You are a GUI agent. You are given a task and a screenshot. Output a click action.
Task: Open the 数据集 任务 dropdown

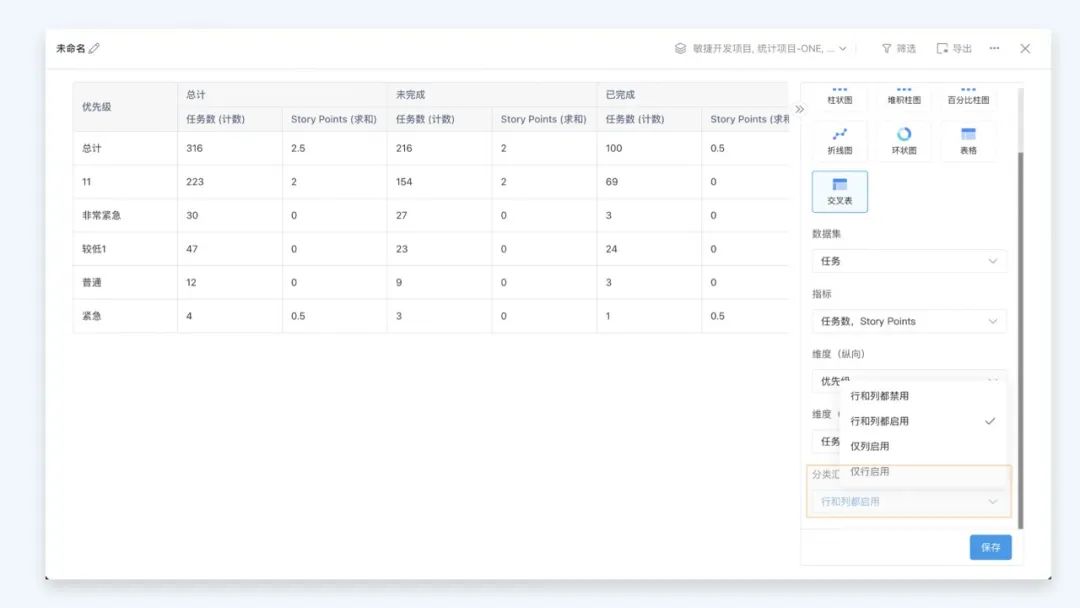coord(908,261)
